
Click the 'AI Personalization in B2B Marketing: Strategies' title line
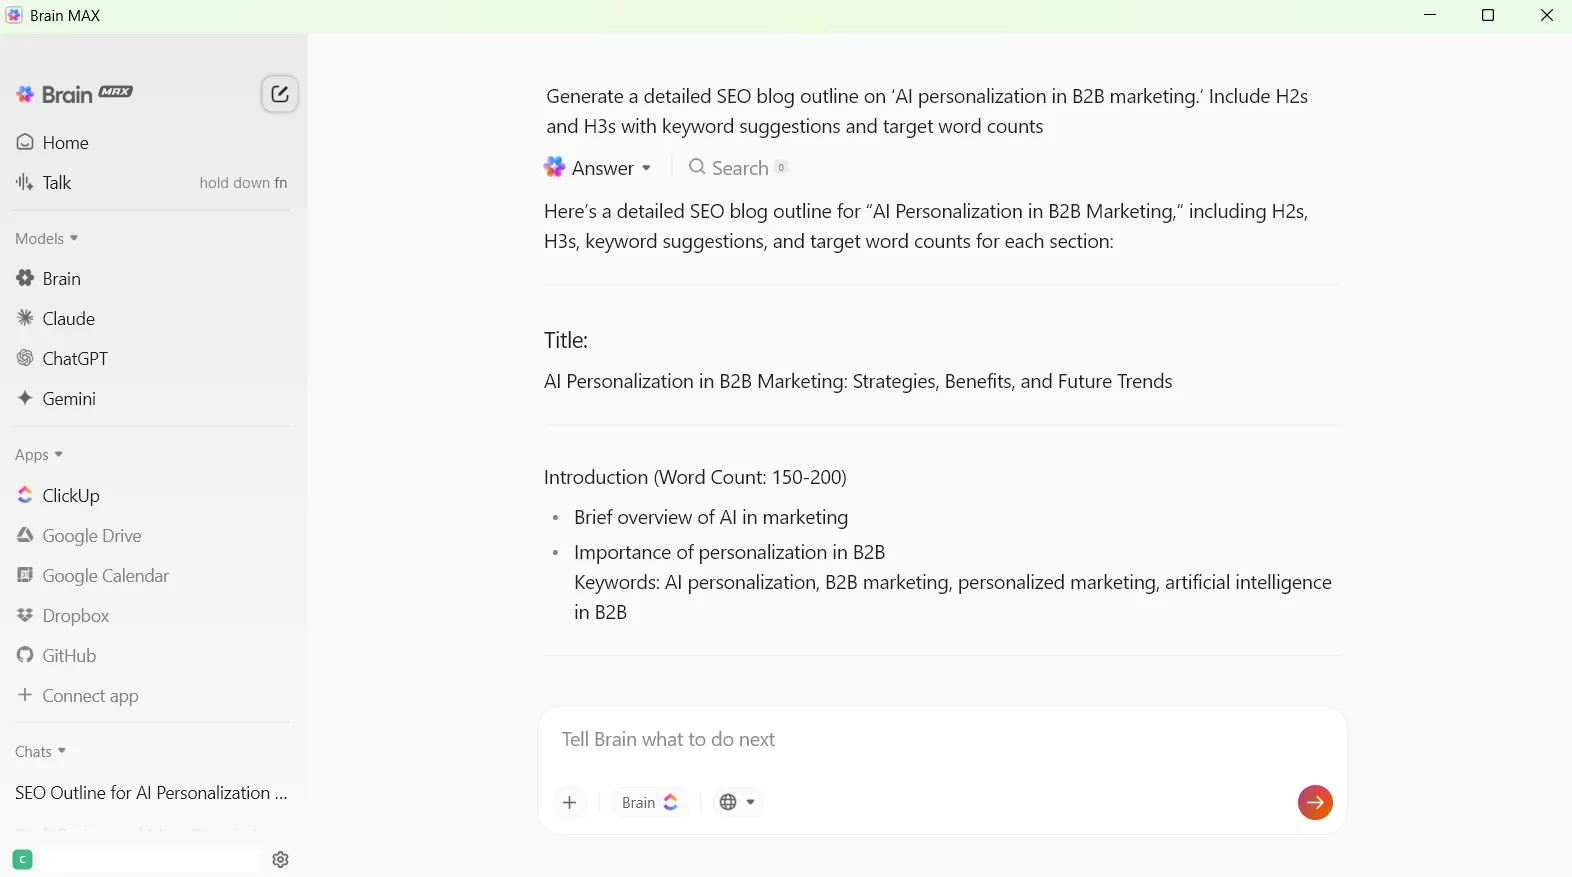858,382
